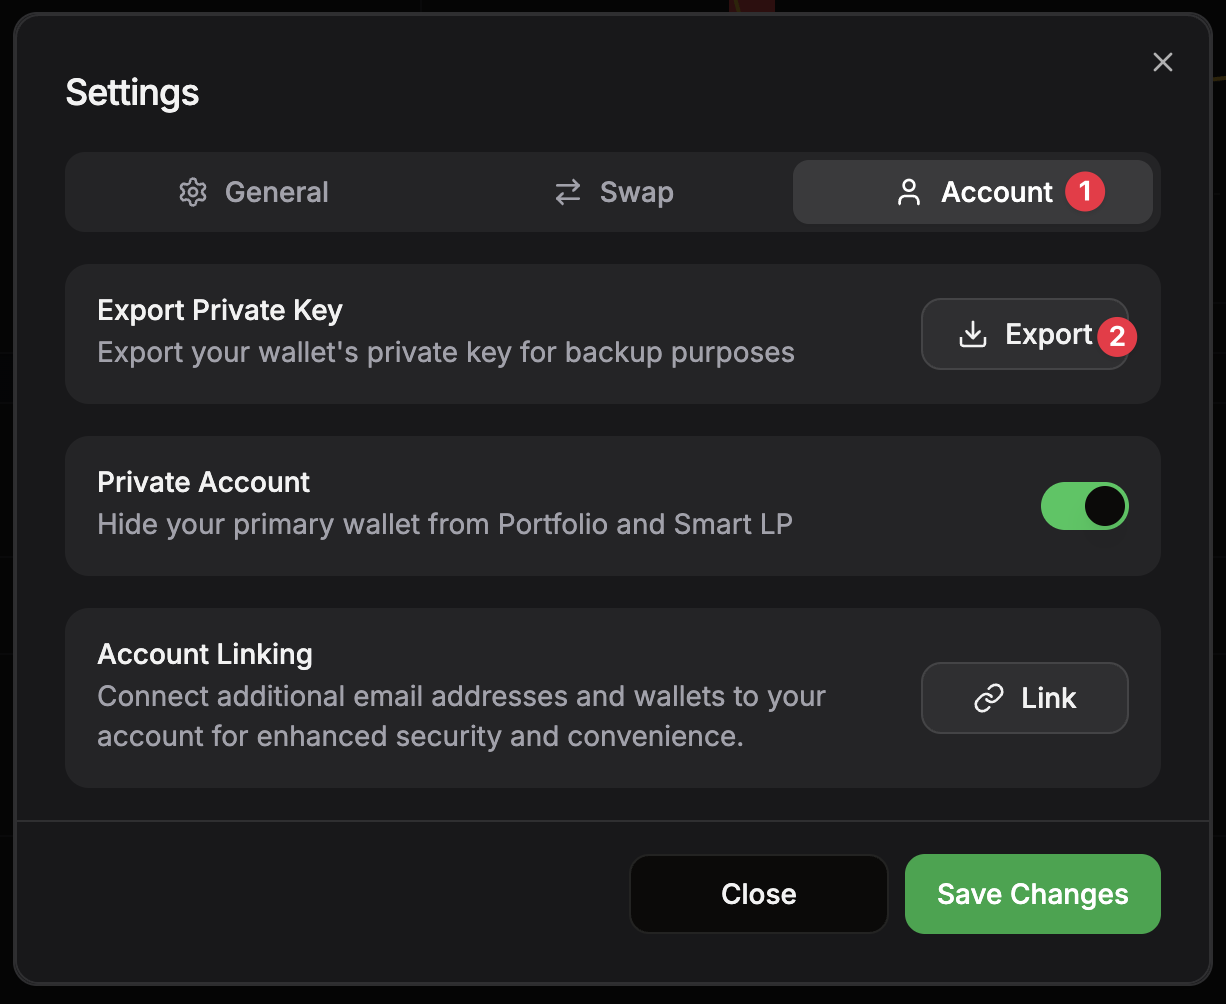Export your wallet's private key
Screen dimensions: 1226x1004
click(x=1025, y=334)
